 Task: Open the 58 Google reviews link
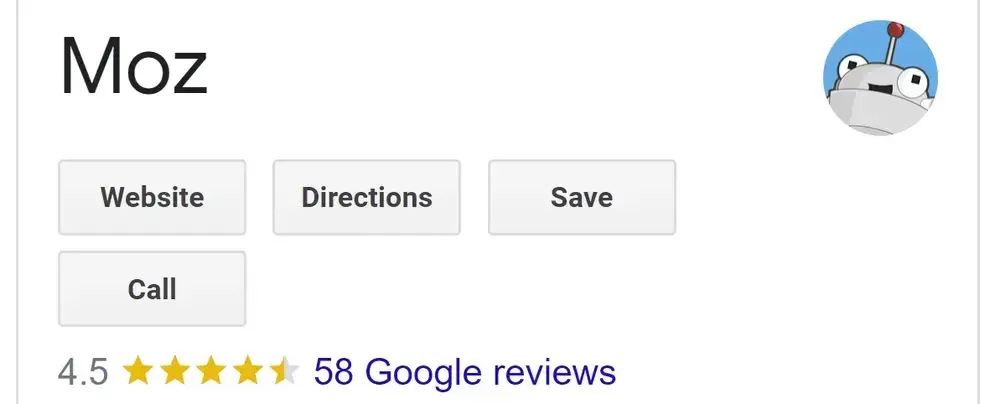[464, 372]
